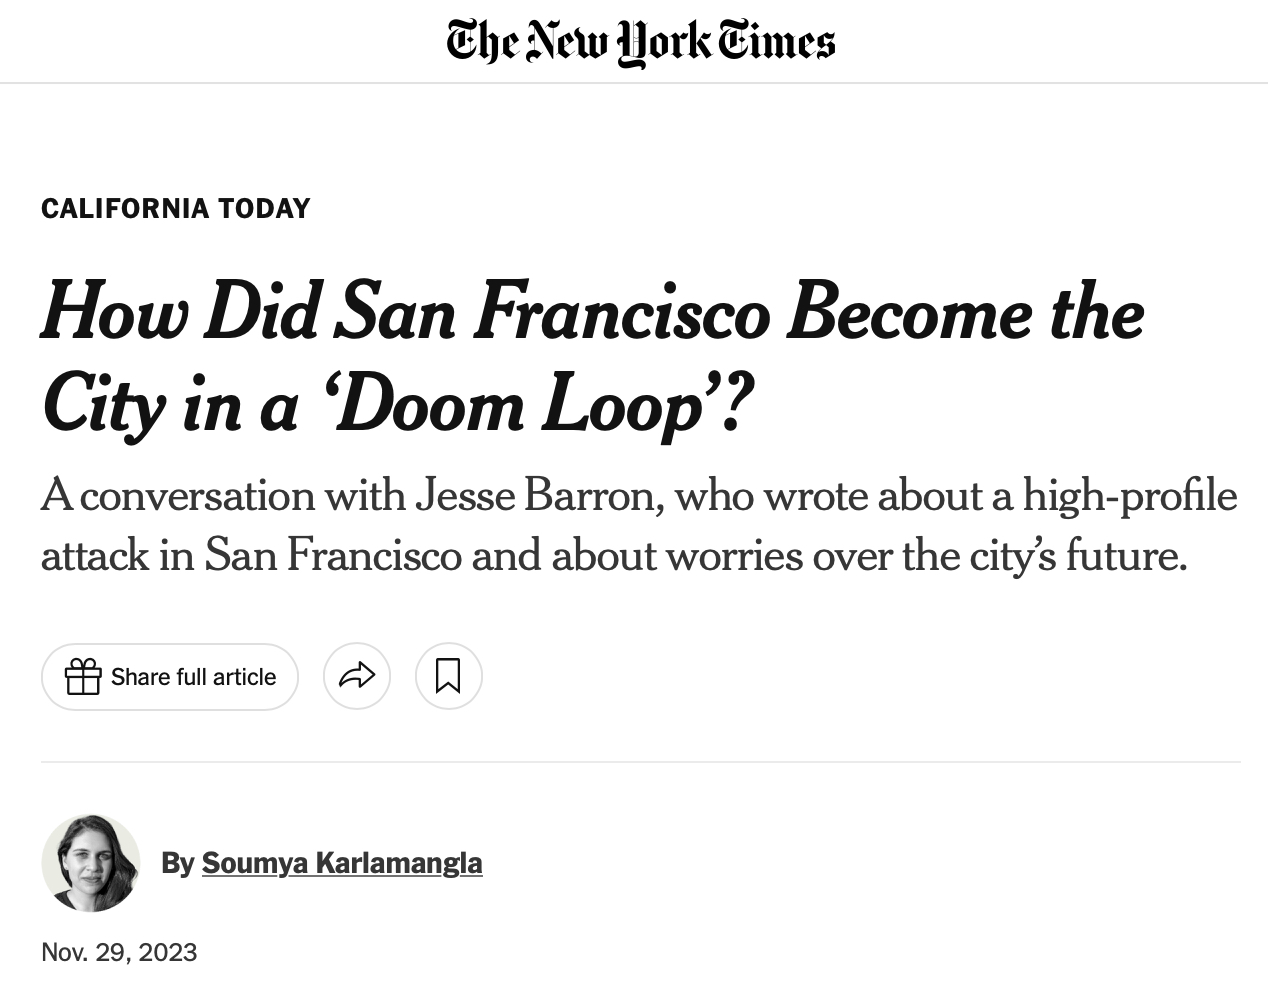Open the Soumya Karlamangla author link
This screenshot has width=1268, height=992.
342,862
